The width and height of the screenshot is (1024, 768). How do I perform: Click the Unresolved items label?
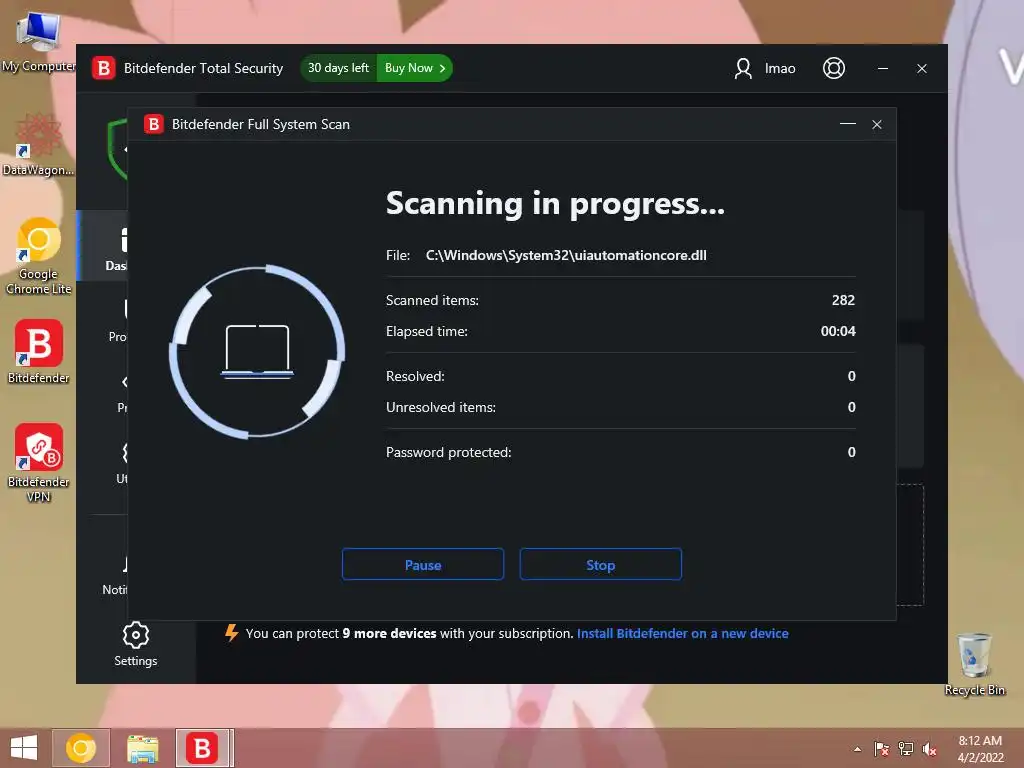click(441, 407)
